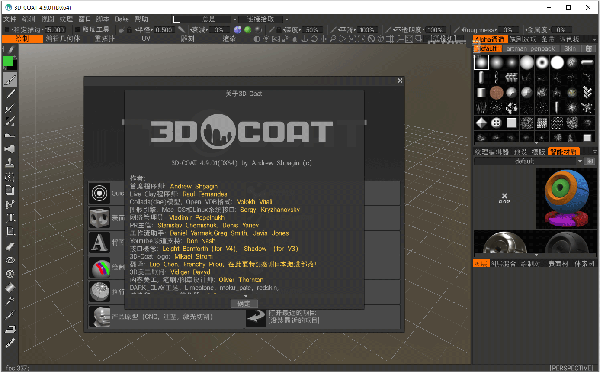The width and height of the screenshot is (600, 372).
Task: Click the arrow beside the default material dropdown
Action: point(580,161)
